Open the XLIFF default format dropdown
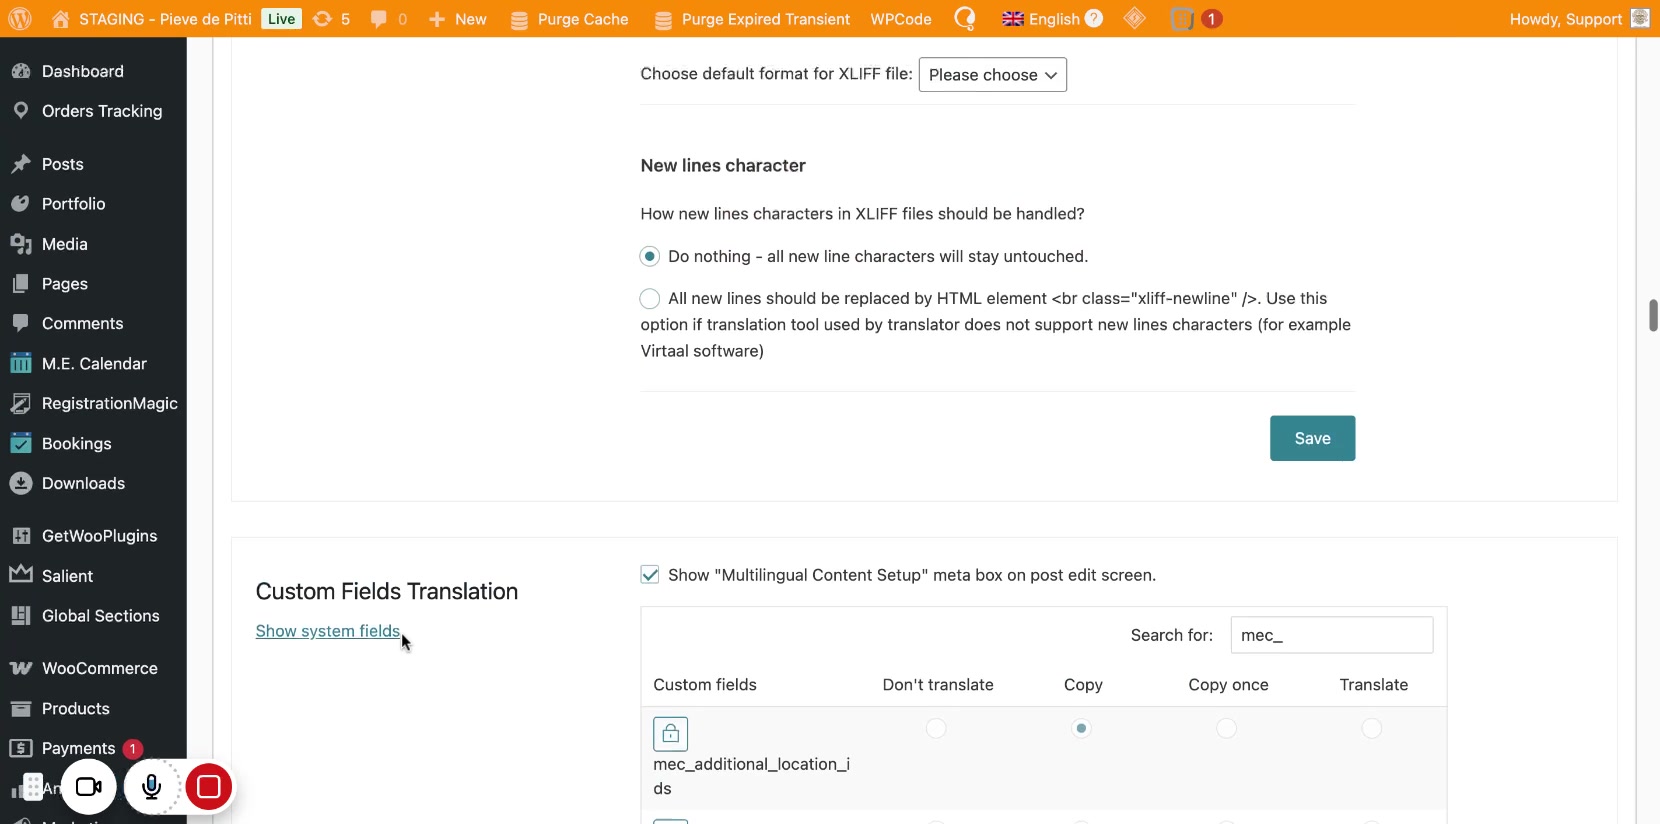 pyautogui.click(x=992, y=75)
